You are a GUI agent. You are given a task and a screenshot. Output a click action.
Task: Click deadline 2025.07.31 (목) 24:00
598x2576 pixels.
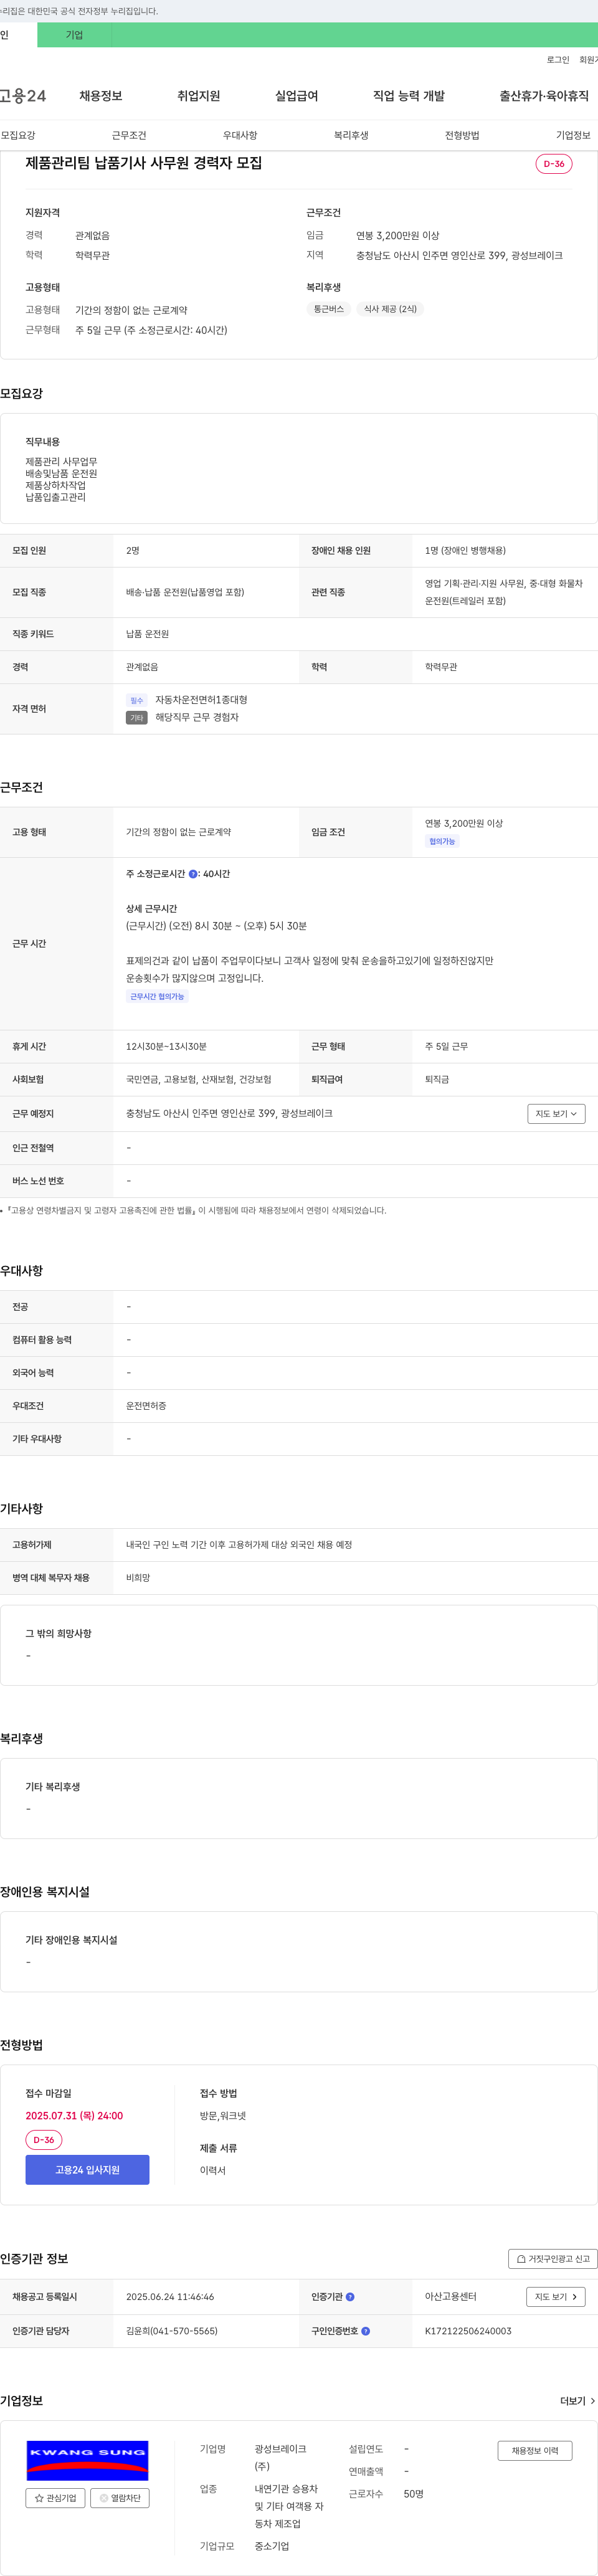[74, 2116]
